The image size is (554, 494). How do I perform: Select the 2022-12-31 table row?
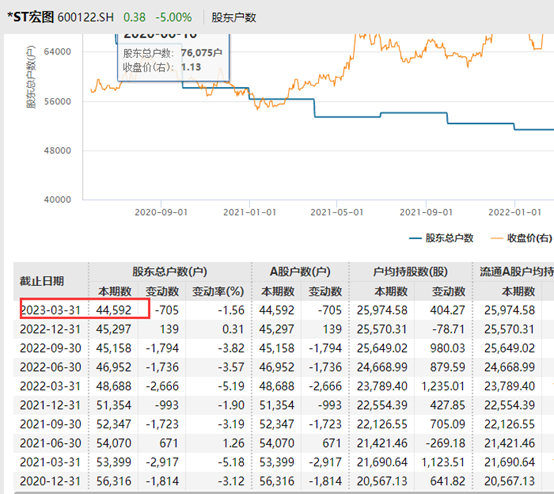pos(284,329)
